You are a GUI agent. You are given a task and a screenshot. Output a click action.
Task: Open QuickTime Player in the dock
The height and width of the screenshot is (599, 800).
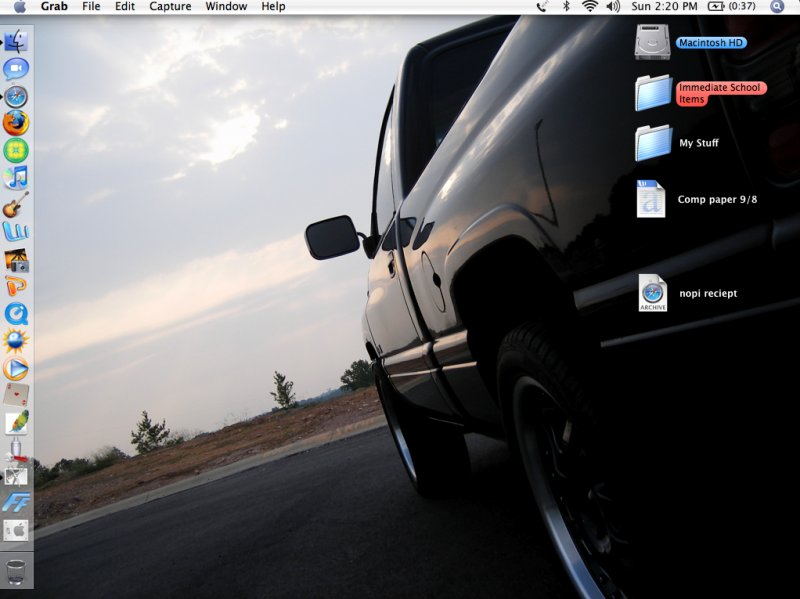point(16,314)
